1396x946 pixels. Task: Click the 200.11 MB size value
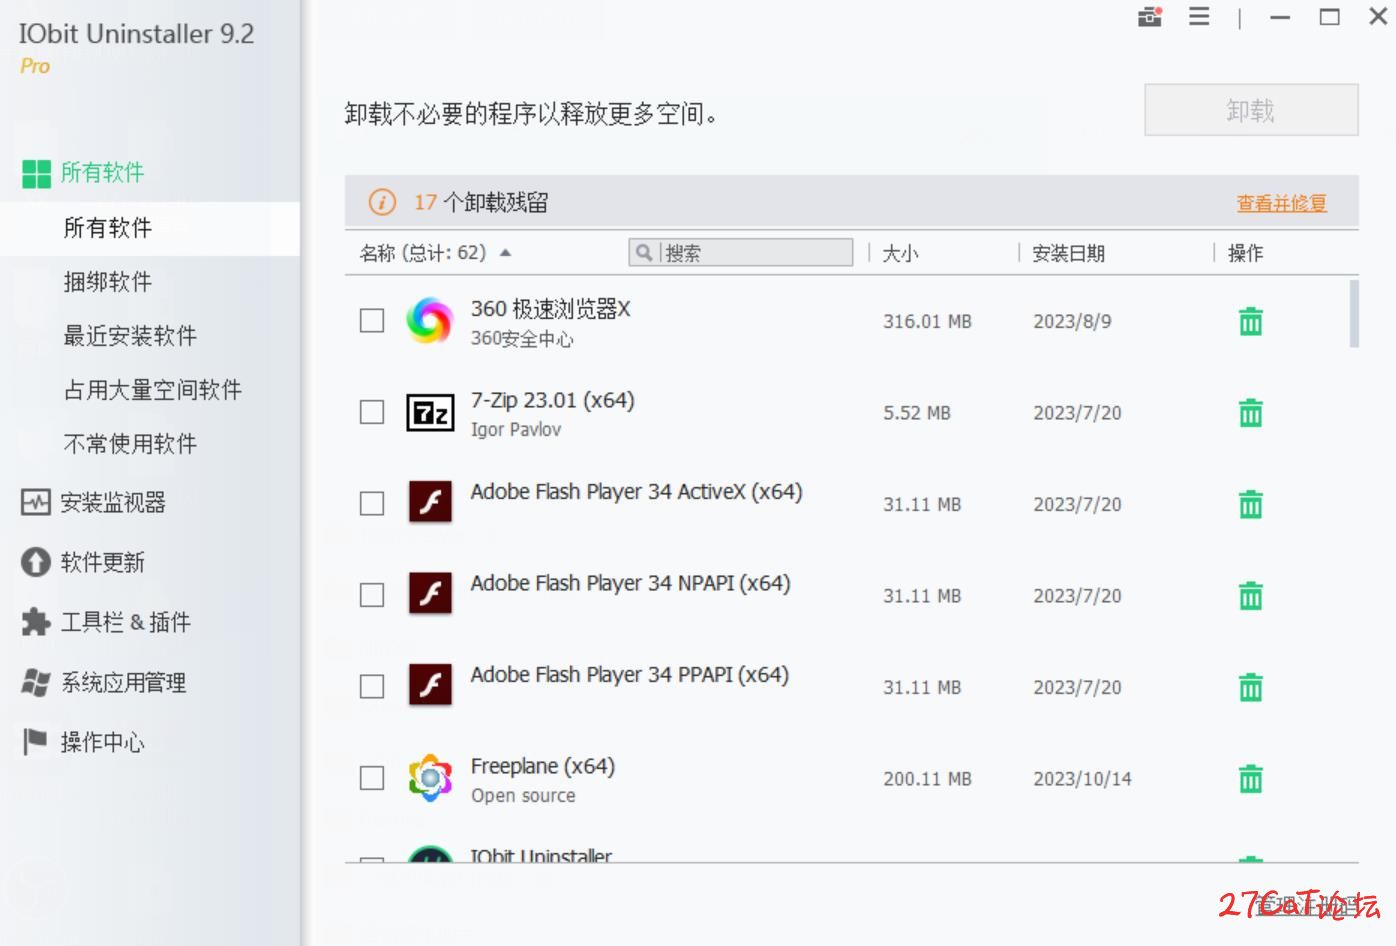point(927,779)
